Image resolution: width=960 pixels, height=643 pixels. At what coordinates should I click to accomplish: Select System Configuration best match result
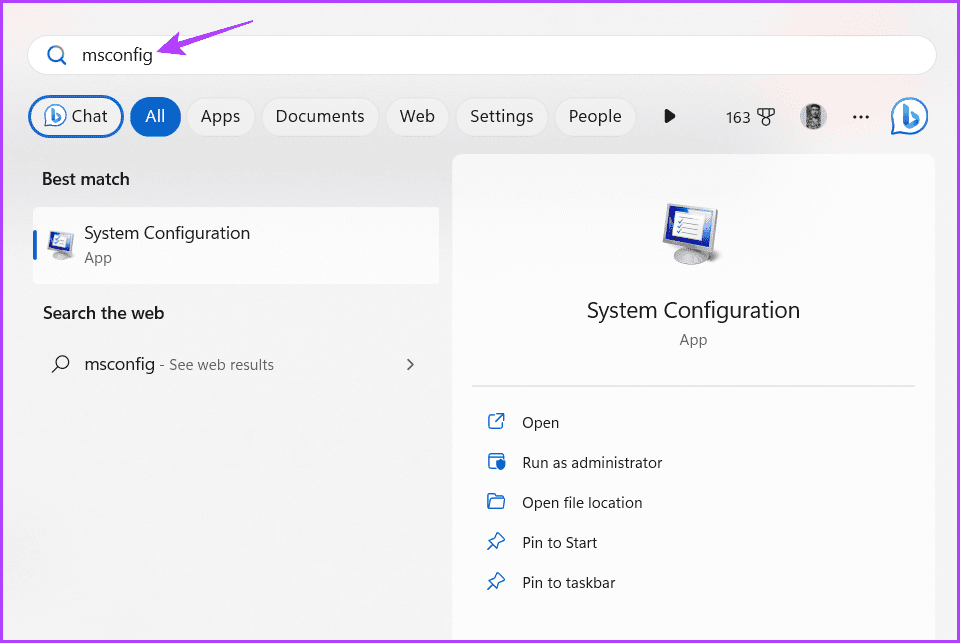point(236,245)
